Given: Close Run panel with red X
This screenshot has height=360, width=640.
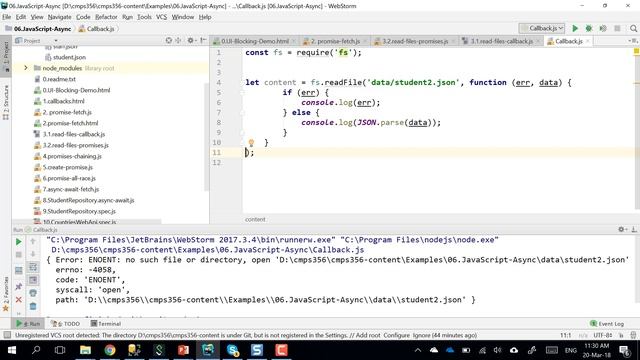Looking at the screenshot, I should pos(18,300).
